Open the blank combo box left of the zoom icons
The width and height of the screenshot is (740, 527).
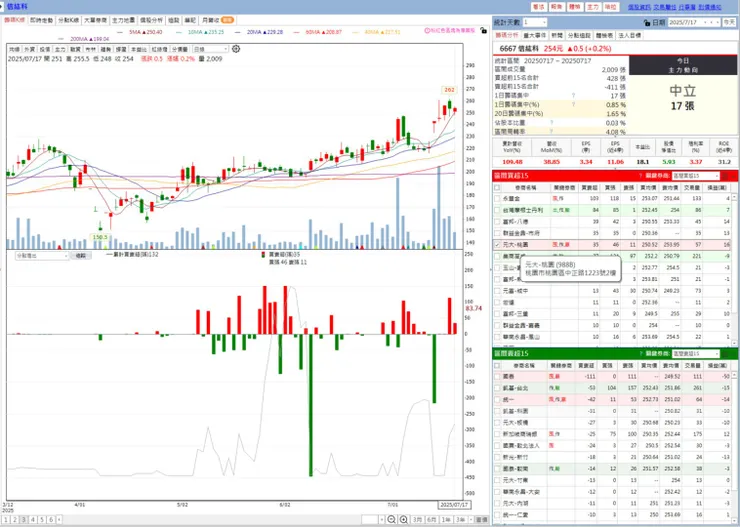[373, 519]
